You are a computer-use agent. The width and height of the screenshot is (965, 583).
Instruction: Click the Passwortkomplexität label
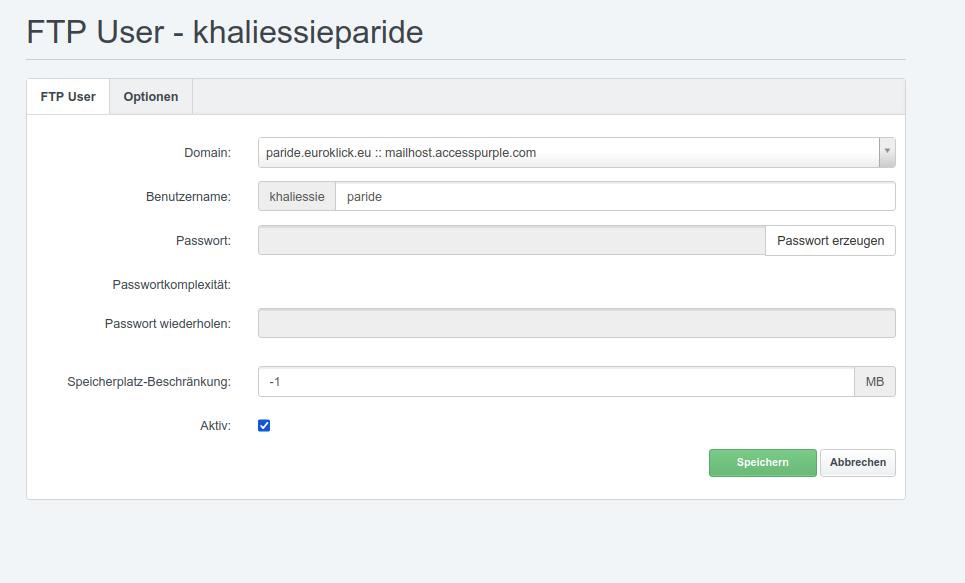coord(172,284)
